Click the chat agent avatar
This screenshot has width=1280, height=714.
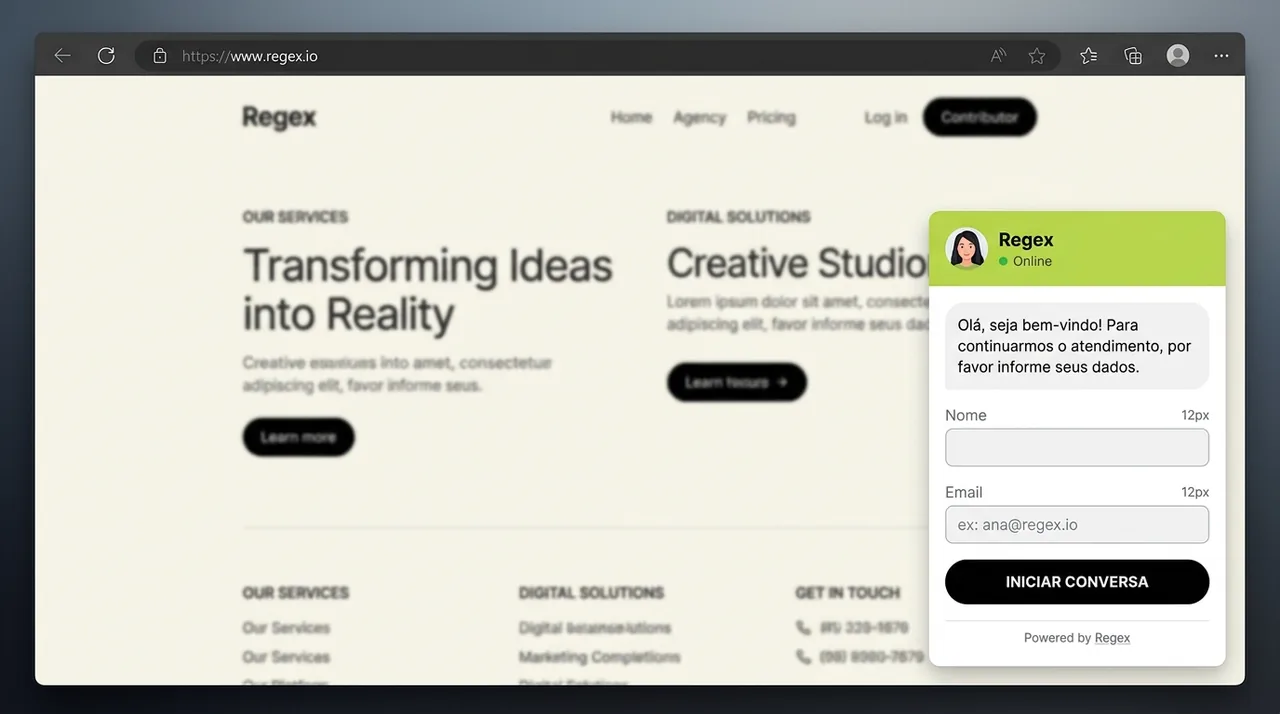point(966,248)
